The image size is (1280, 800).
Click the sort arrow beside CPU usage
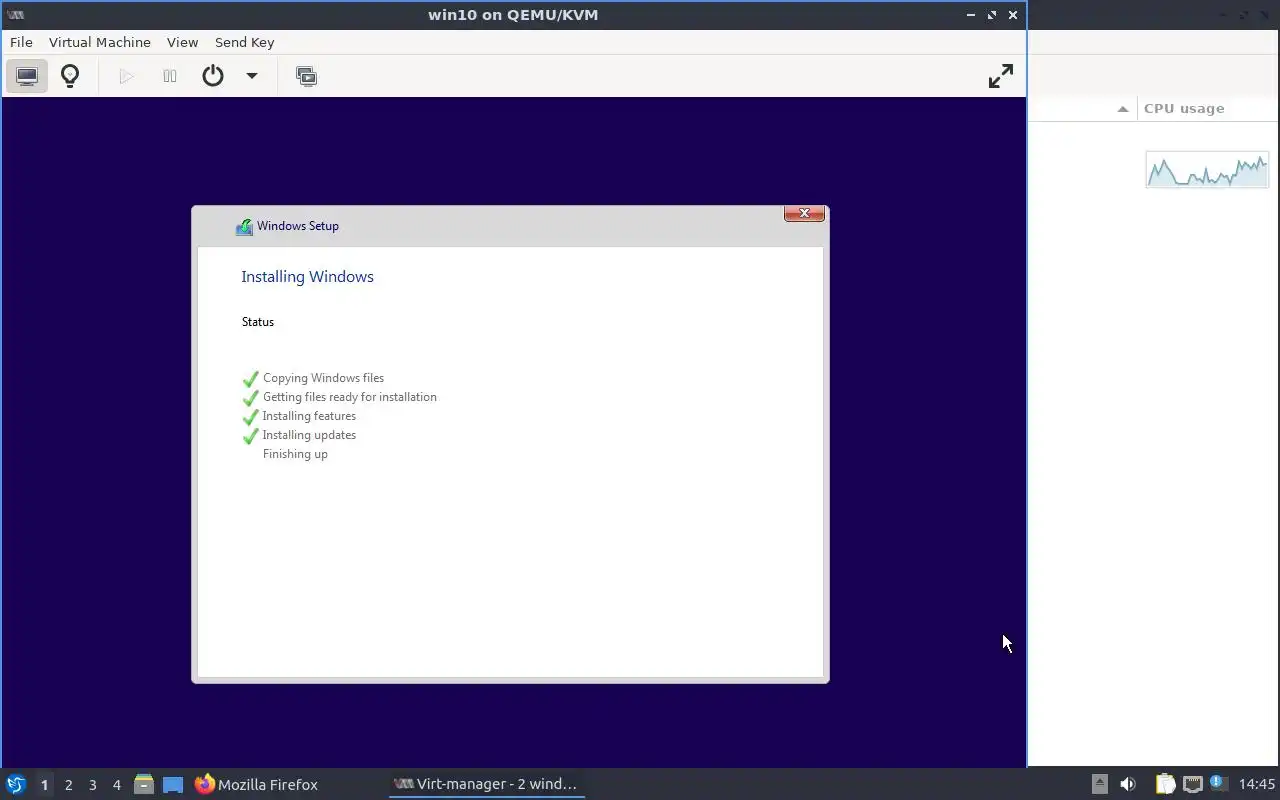(x=1123, y=109)
